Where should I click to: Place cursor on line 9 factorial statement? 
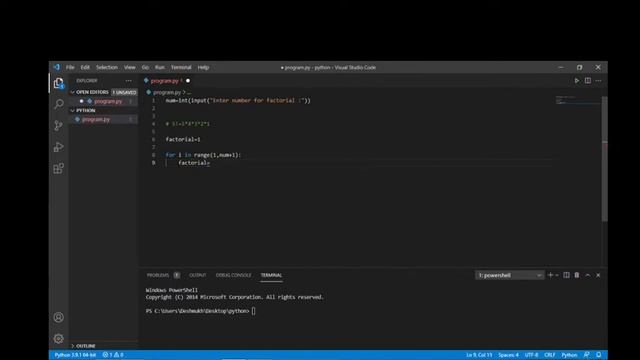[x=194, y=163]
